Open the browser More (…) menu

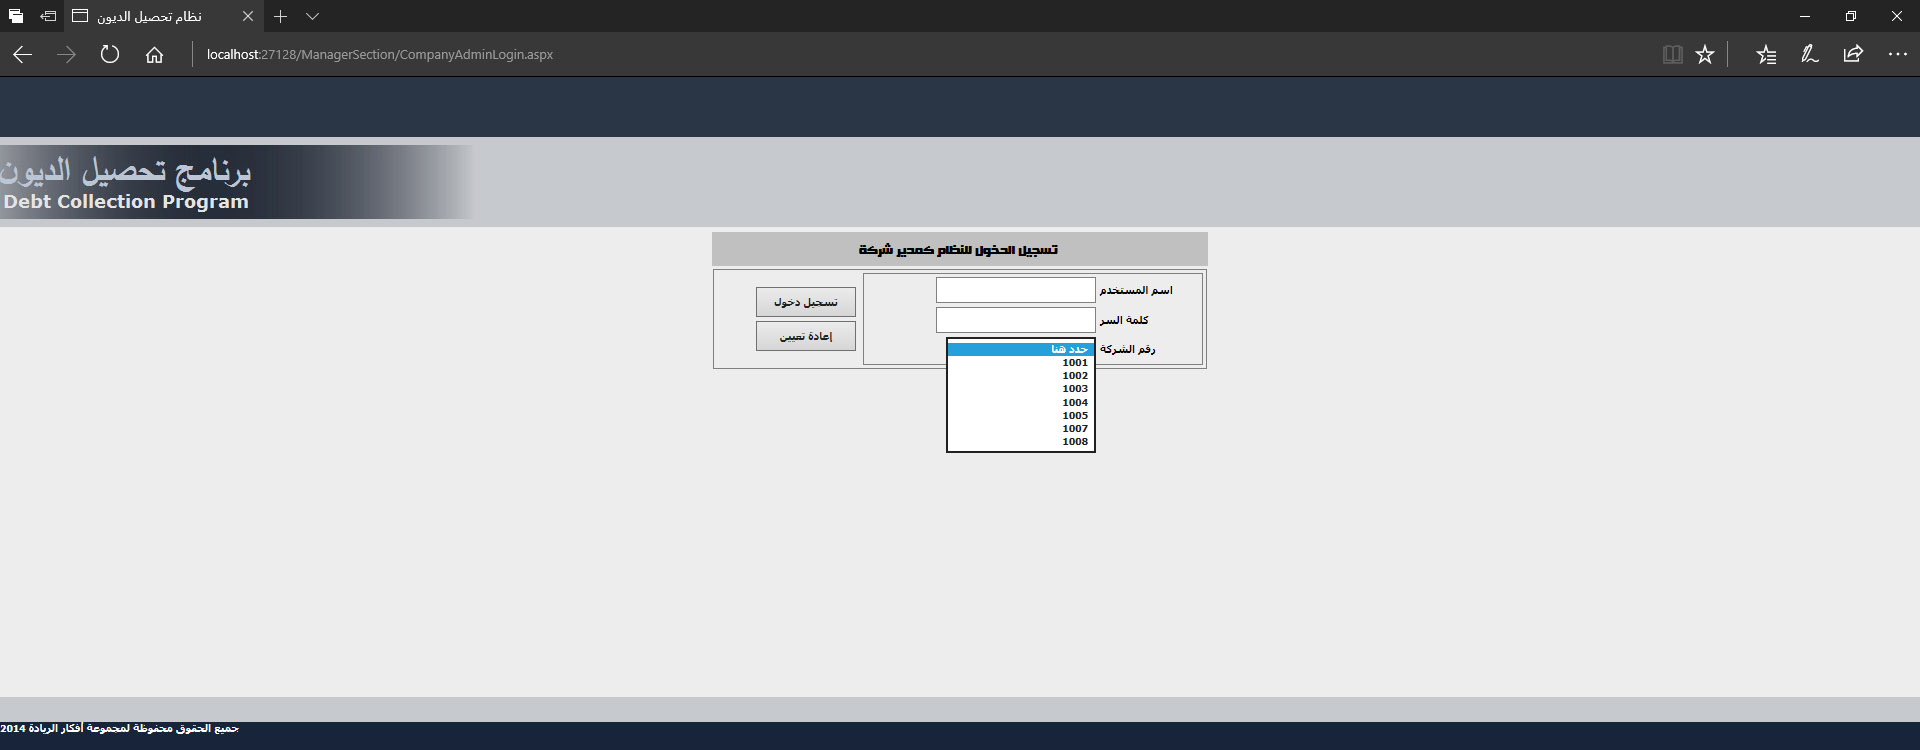click(x=1897, y=55)
